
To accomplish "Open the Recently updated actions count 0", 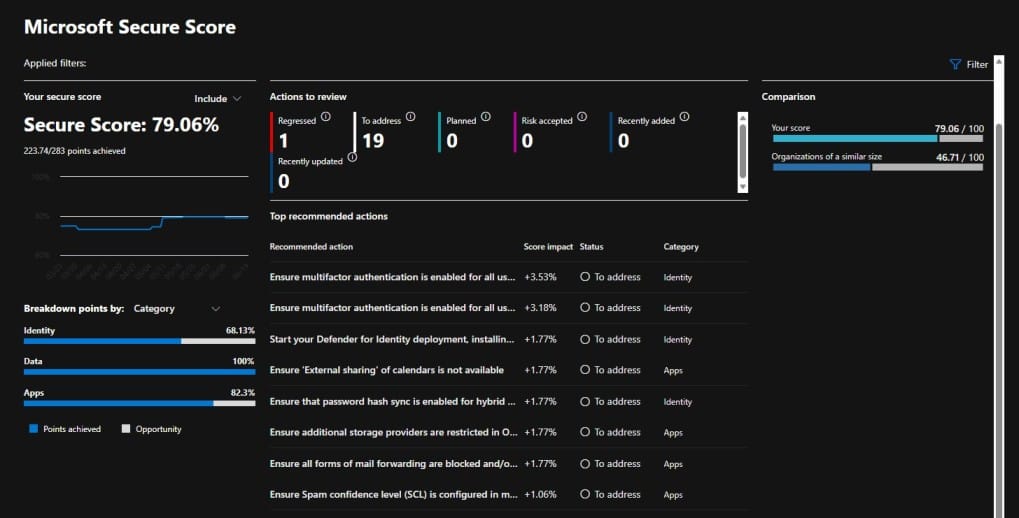I will point(283,181).
